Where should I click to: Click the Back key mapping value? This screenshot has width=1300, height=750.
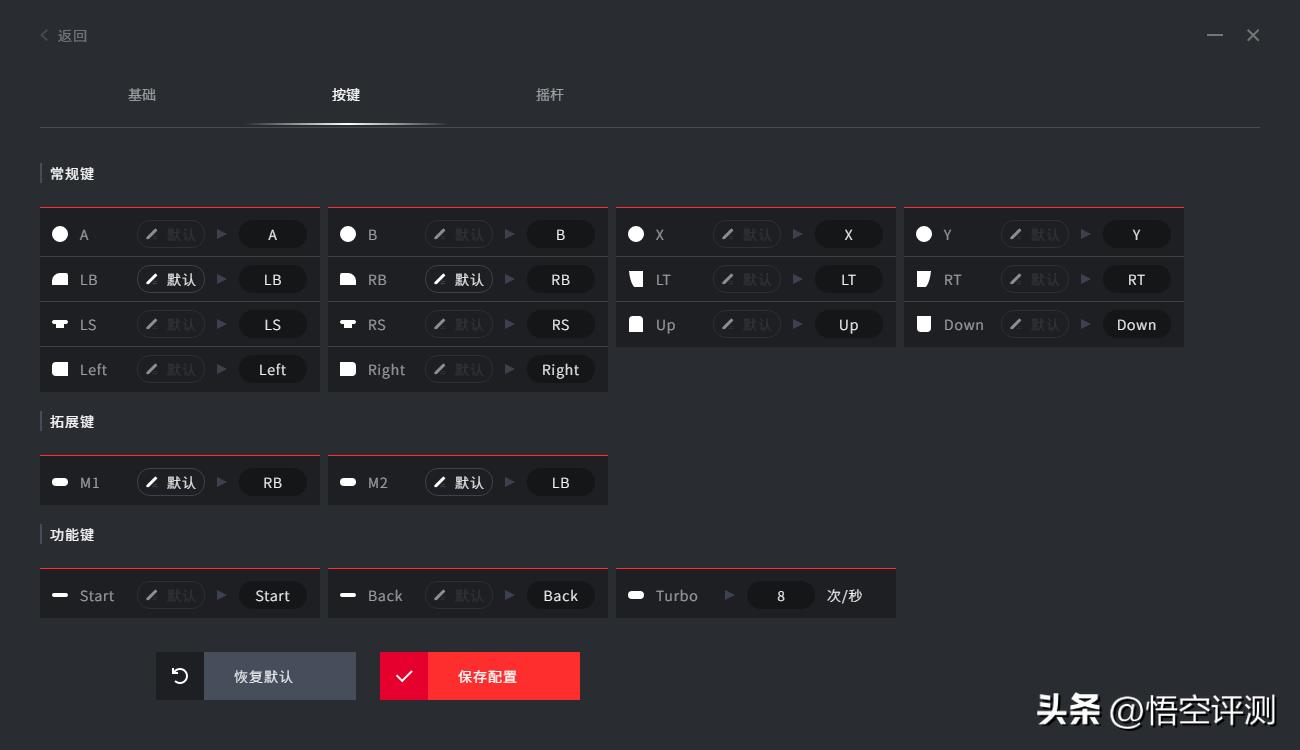click(x=561, y=595)
